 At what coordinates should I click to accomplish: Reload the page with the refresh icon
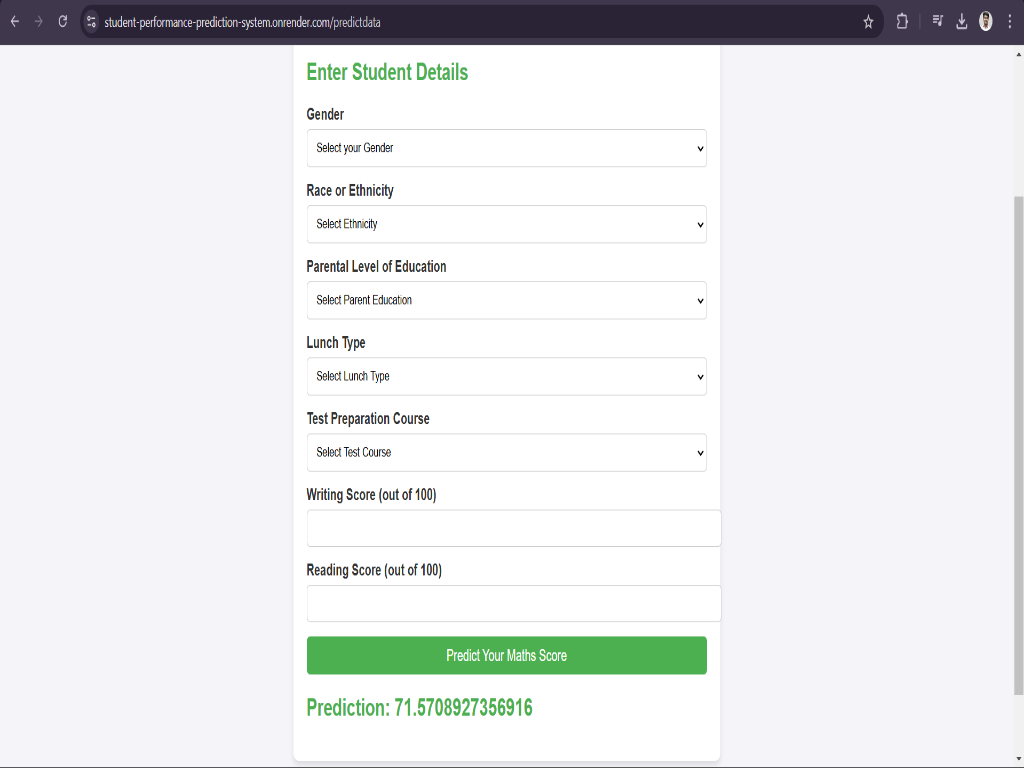[x=63, y=22]
